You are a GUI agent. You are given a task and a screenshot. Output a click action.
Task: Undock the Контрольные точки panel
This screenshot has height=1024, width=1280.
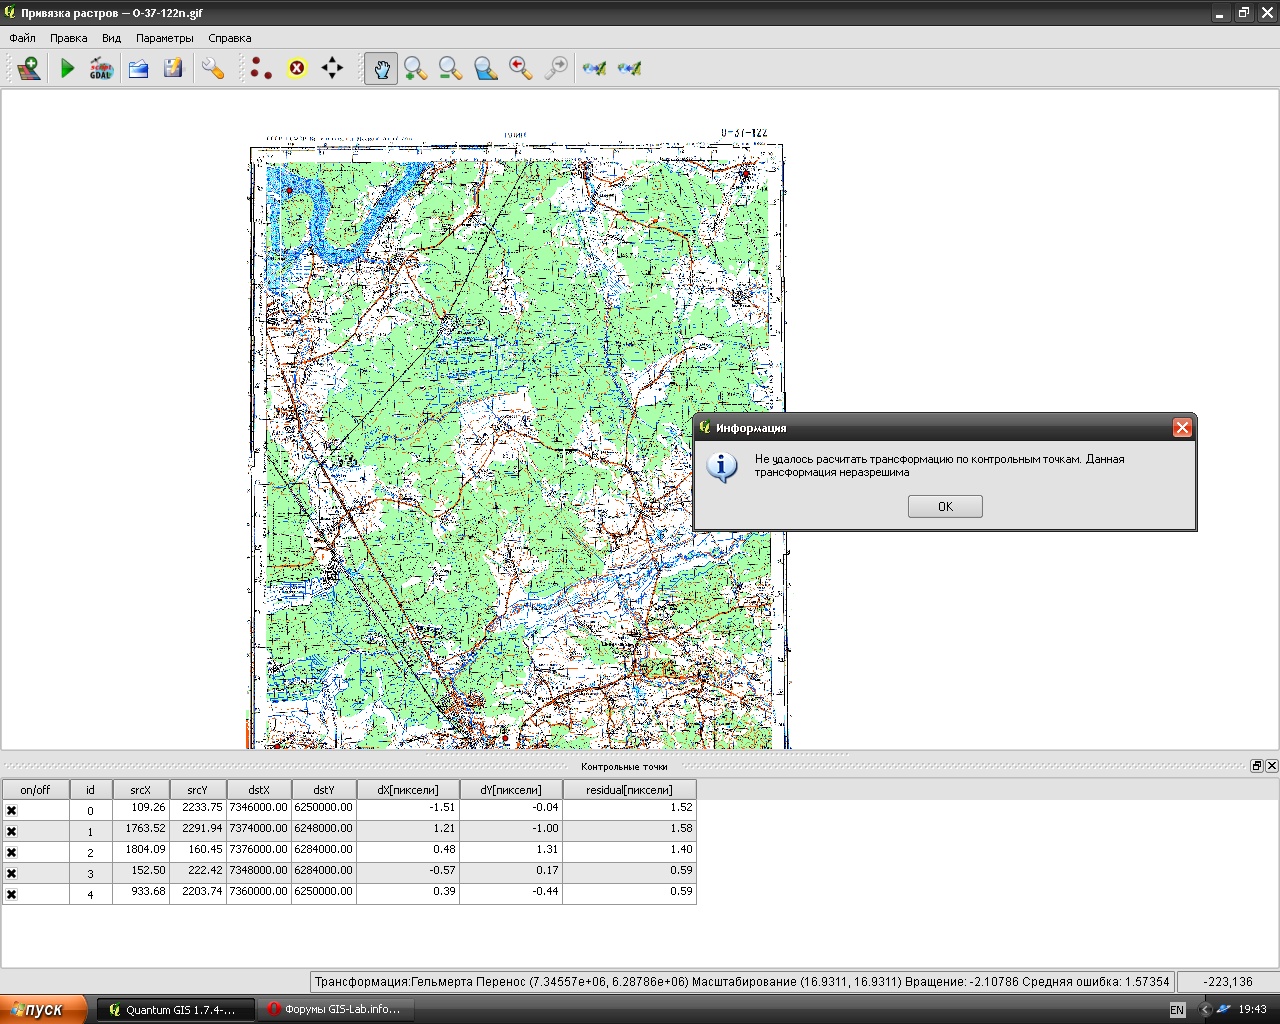click(x=1256, y=766)
